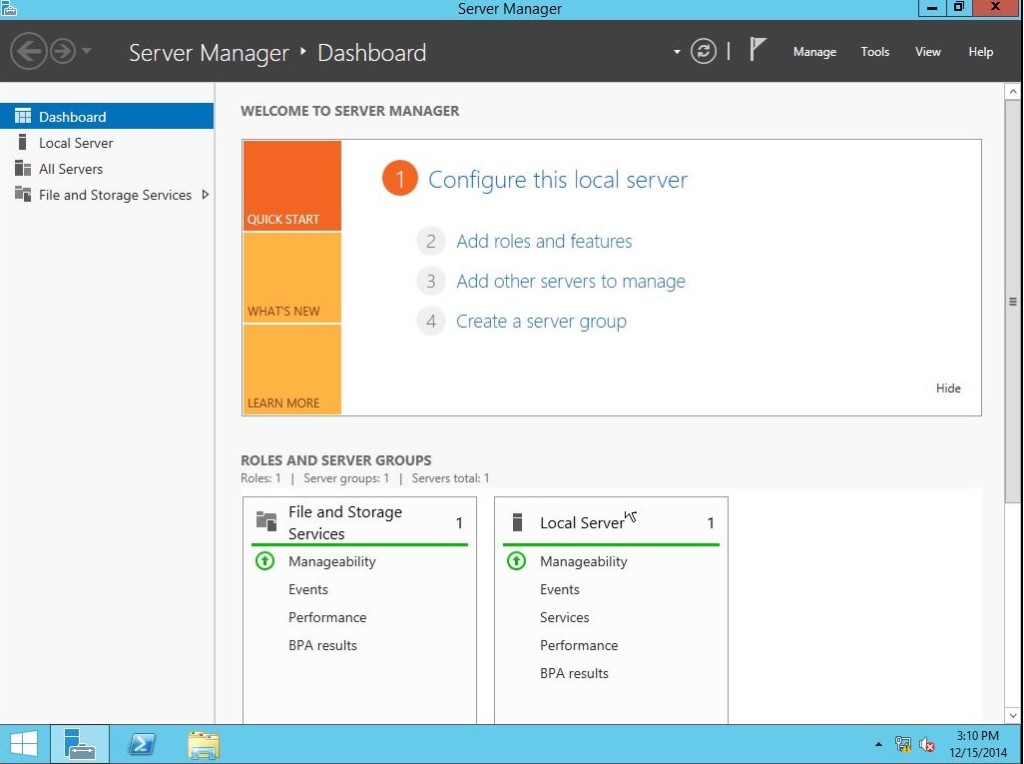Open File Explorer from the taskbar
The width and height of the screenshot is (1024, 764).
click(x=203, y=744)
